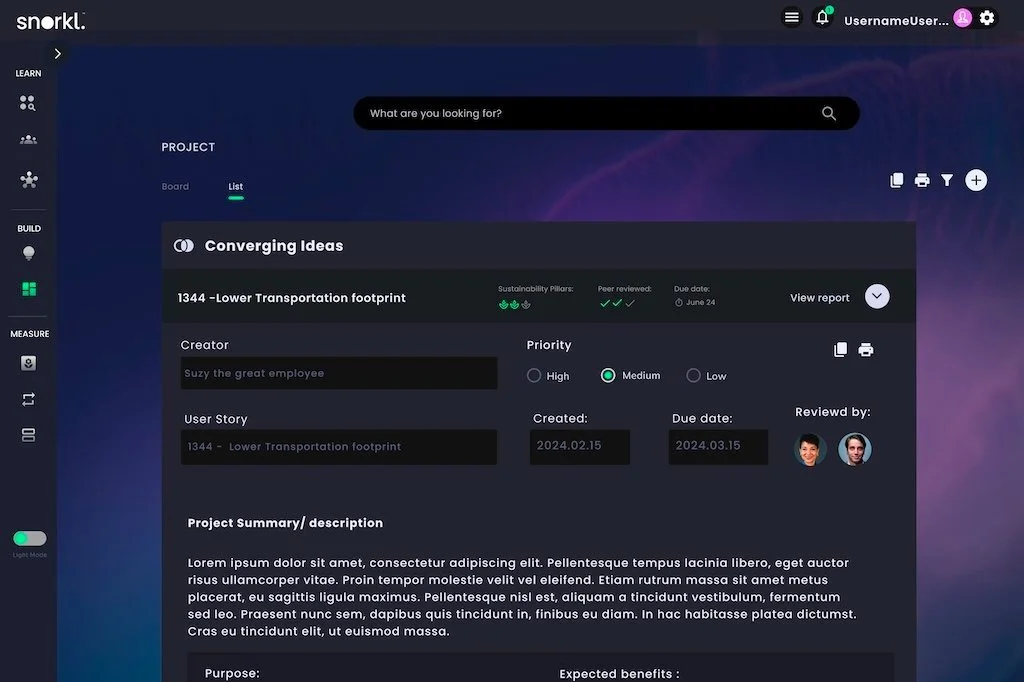Image resolution: width=1024 pixels, height=682 pixels.
Task: Click the 'Project Summary/ description' heading
Action: (x=285, y=523)
